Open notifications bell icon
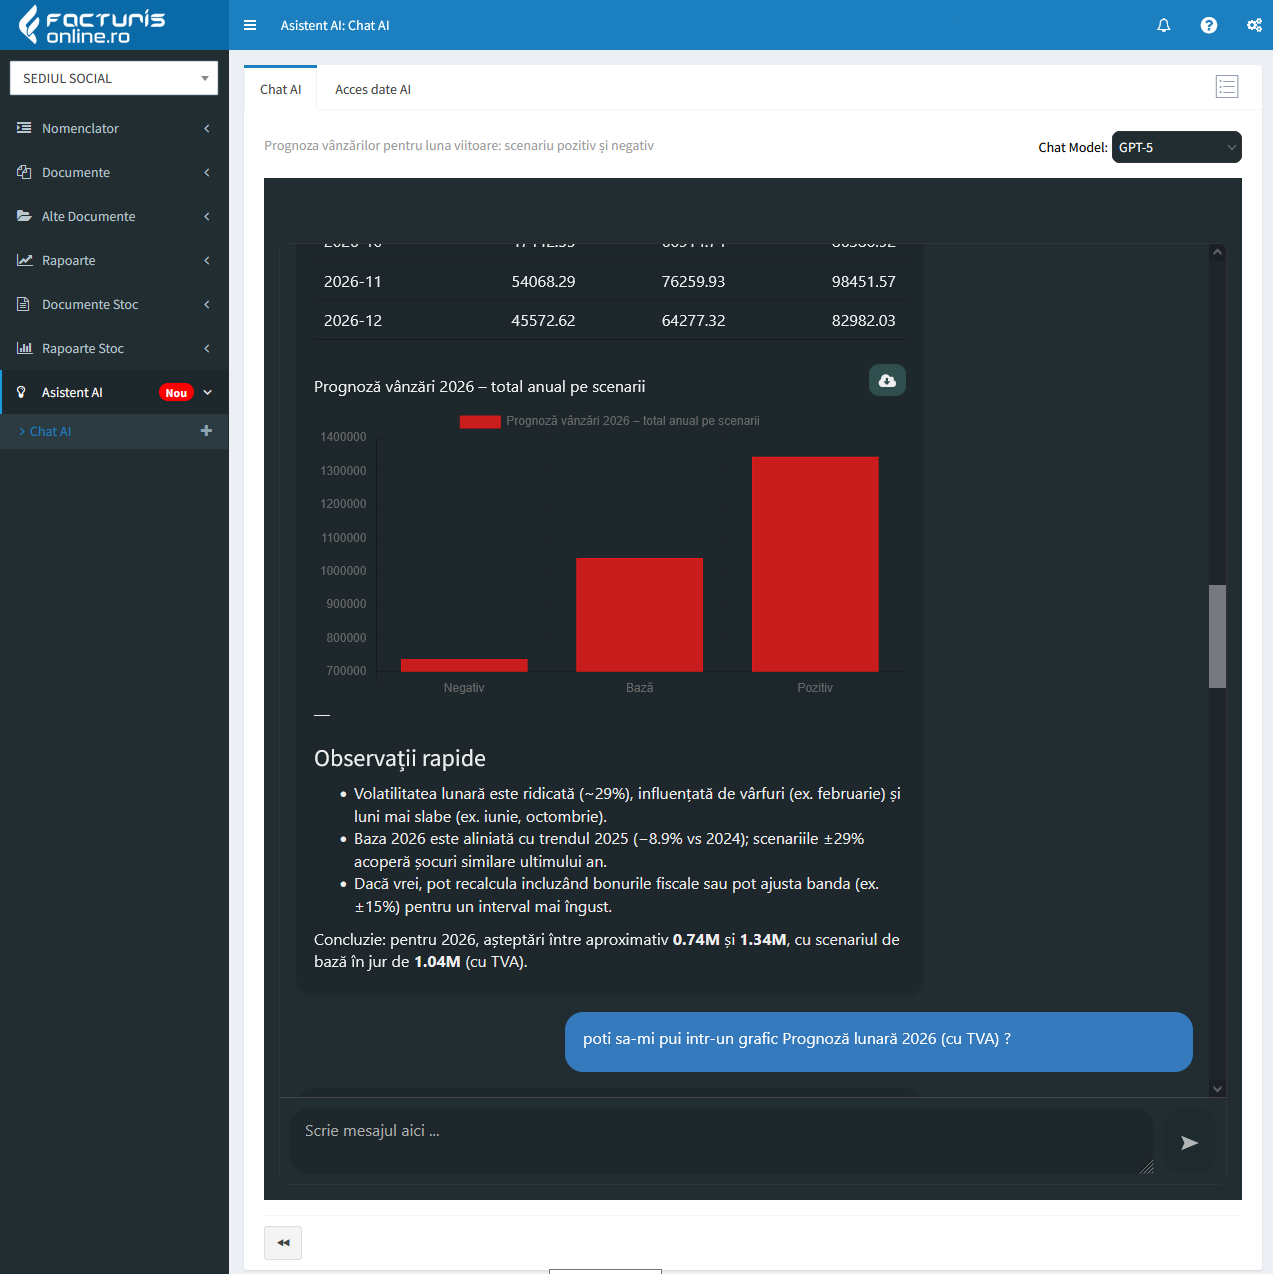 pos(1164,25)
